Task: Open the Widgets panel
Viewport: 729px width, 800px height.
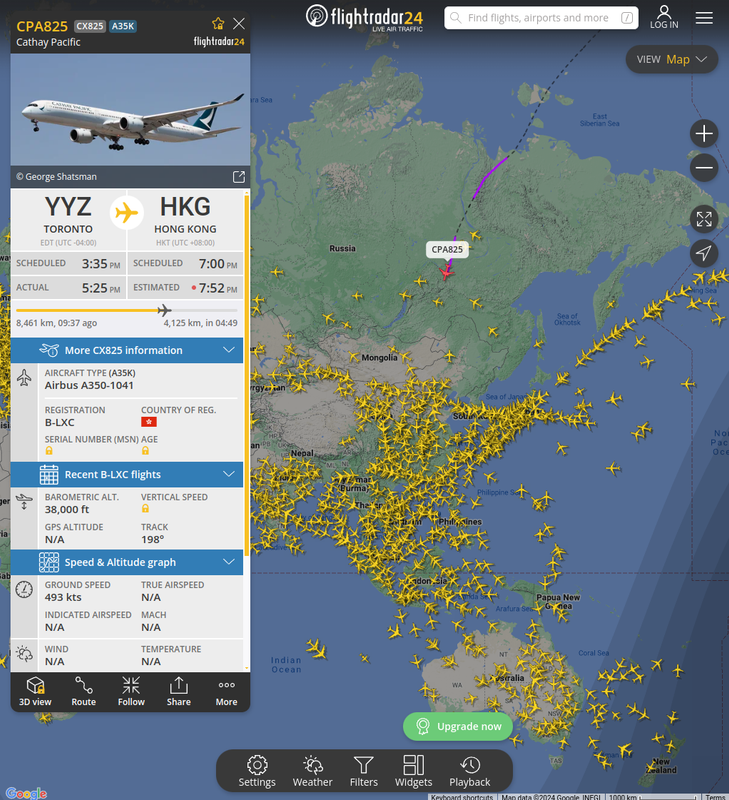Action: pyautogui.click(x=413, y=771)
